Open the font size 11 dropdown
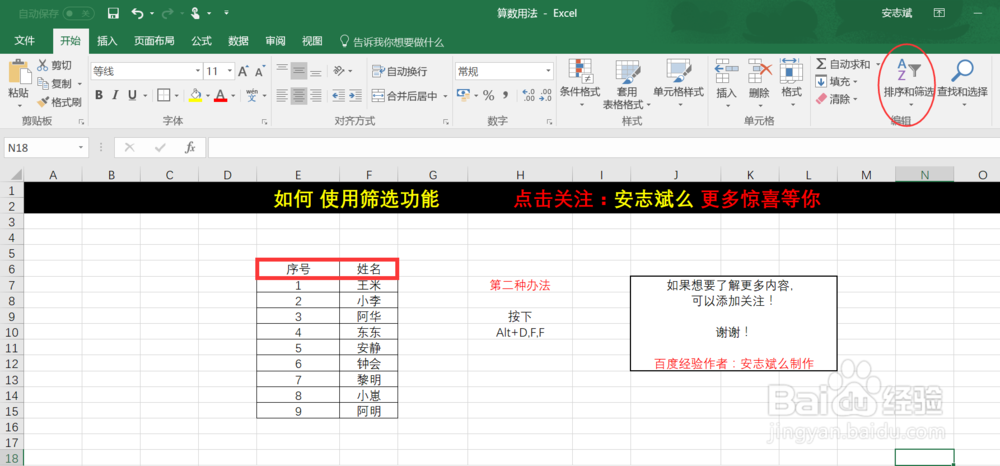 230,71
